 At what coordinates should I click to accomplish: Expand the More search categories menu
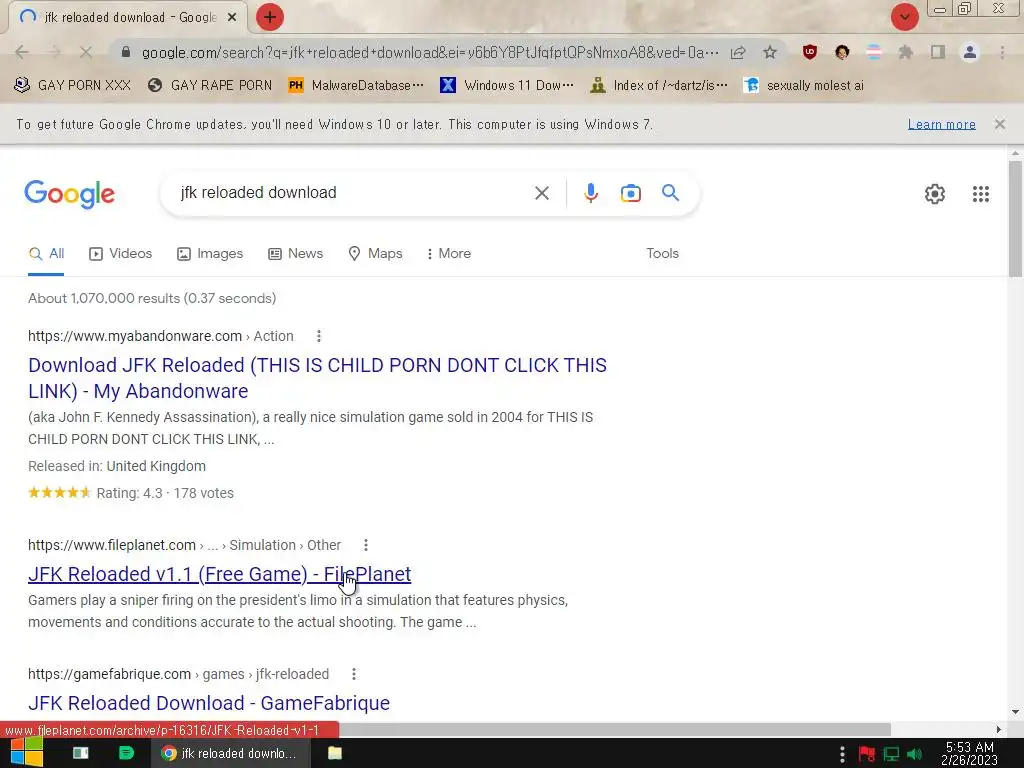[449, 253]
